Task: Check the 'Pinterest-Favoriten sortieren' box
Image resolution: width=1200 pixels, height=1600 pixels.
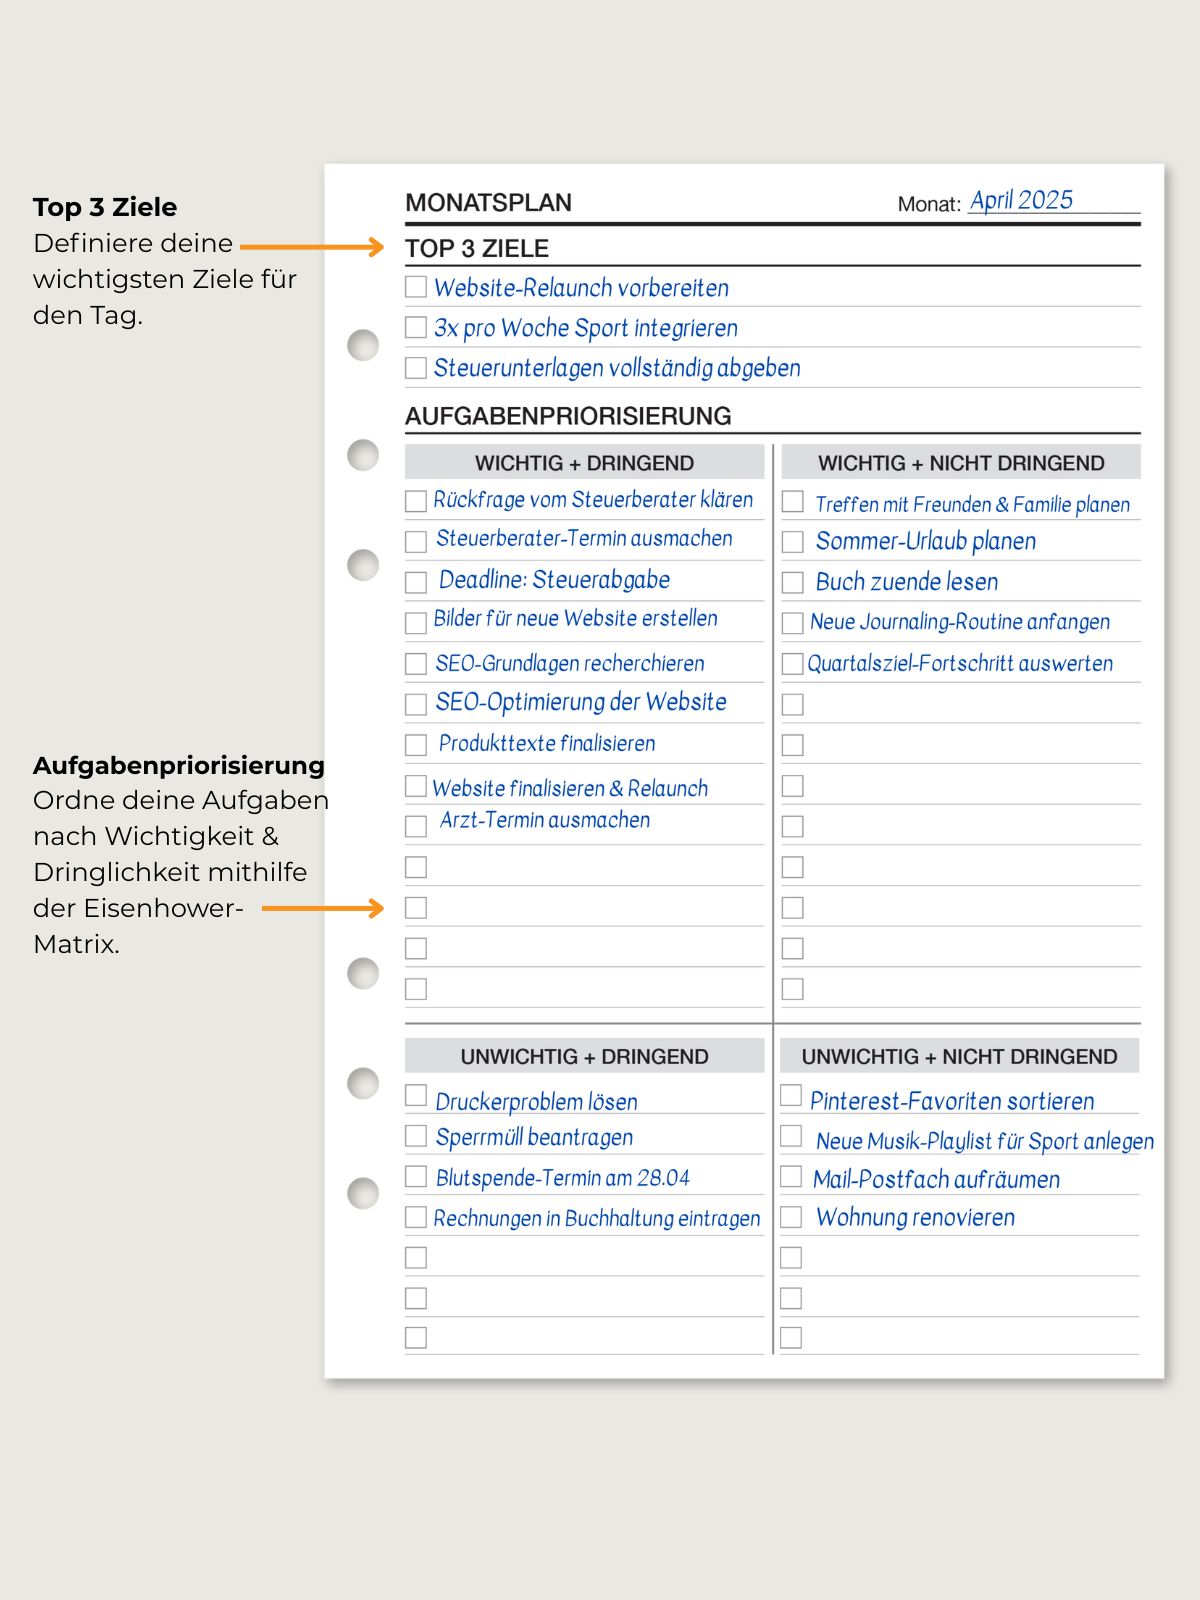Action: pyautogui.click(x=791, y=1095)
